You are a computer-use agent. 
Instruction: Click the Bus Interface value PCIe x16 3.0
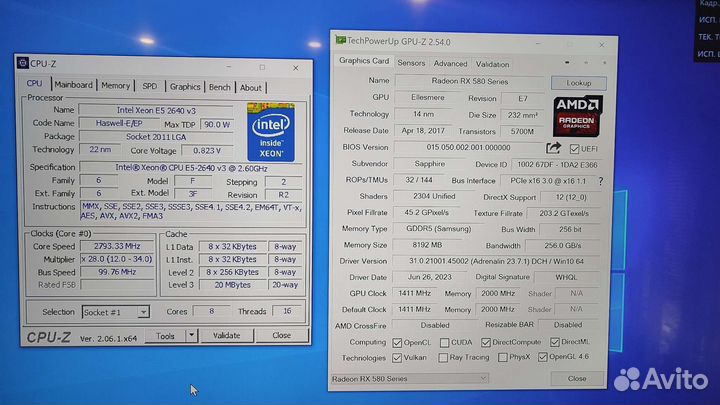[x=547, y=181]
